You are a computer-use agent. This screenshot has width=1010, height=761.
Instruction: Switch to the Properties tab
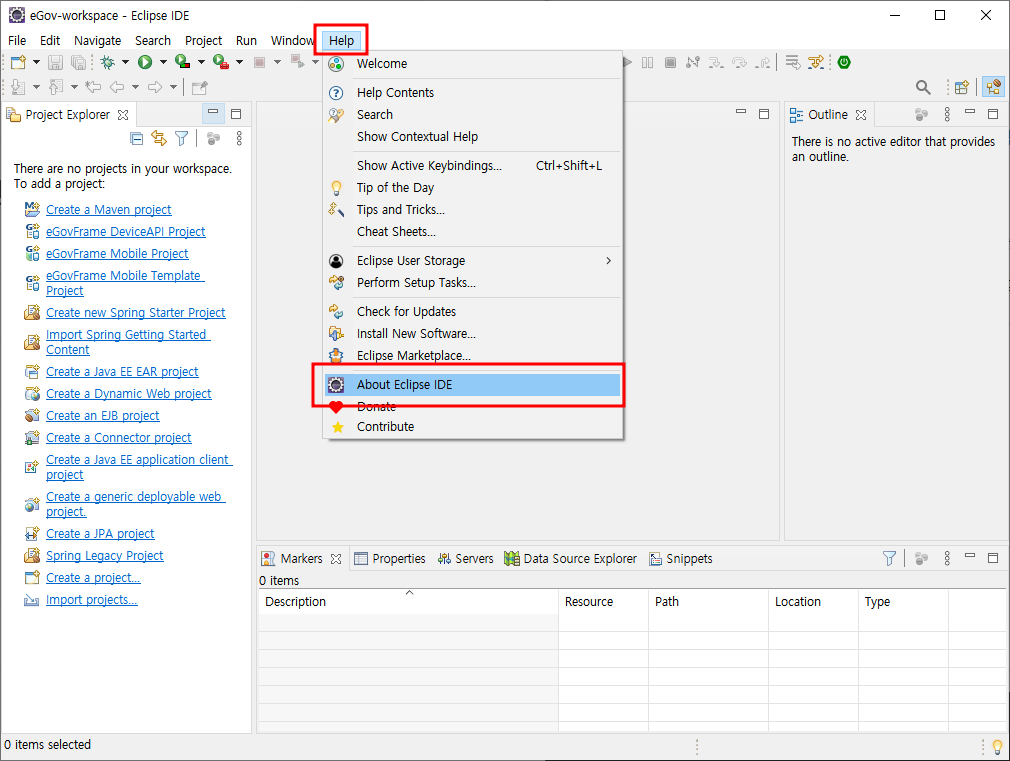(x=390, y=559)
